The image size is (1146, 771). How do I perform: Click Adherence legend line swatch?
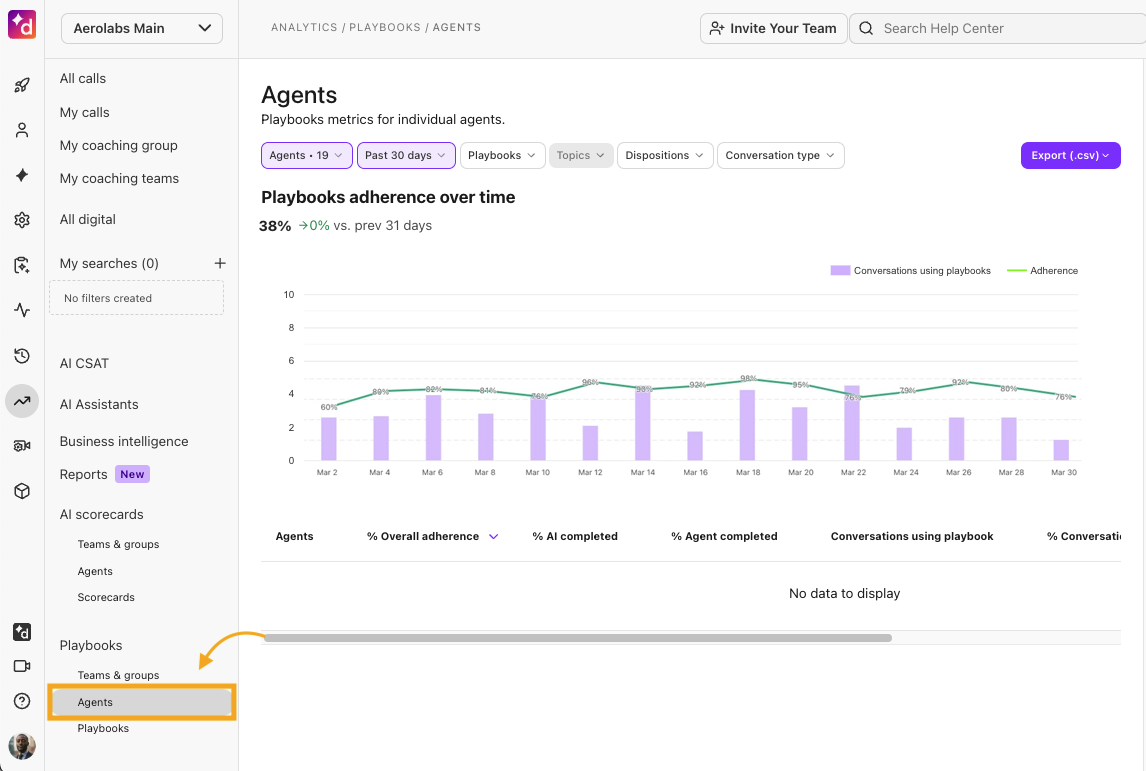tap(1017, 270)
